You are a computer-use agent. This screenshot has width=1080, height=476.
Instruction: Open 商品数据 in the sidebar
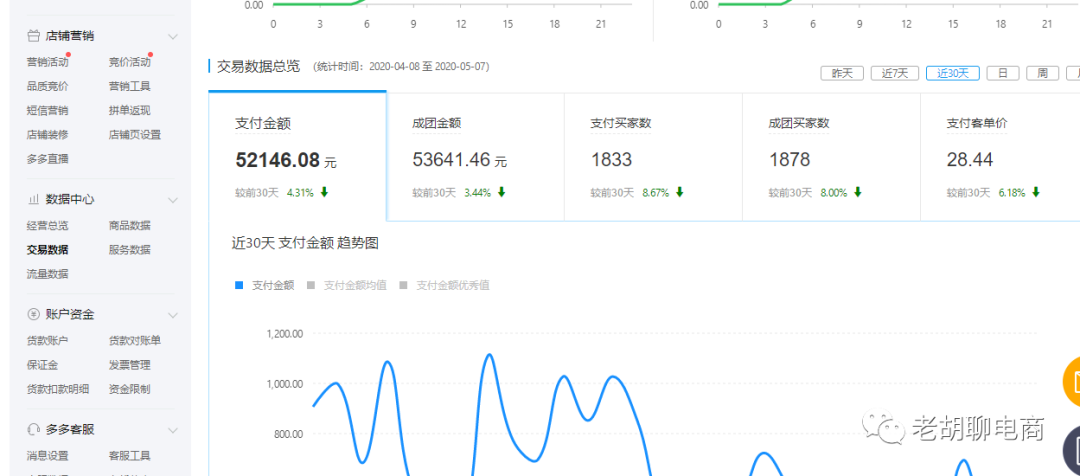pos(129,225)
